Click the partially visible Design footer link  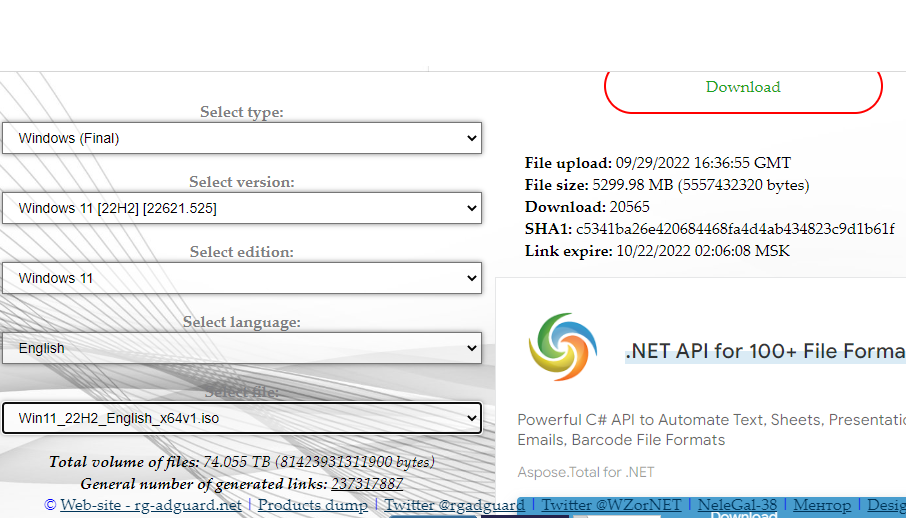pyautogui.click(x=886, y=505)
